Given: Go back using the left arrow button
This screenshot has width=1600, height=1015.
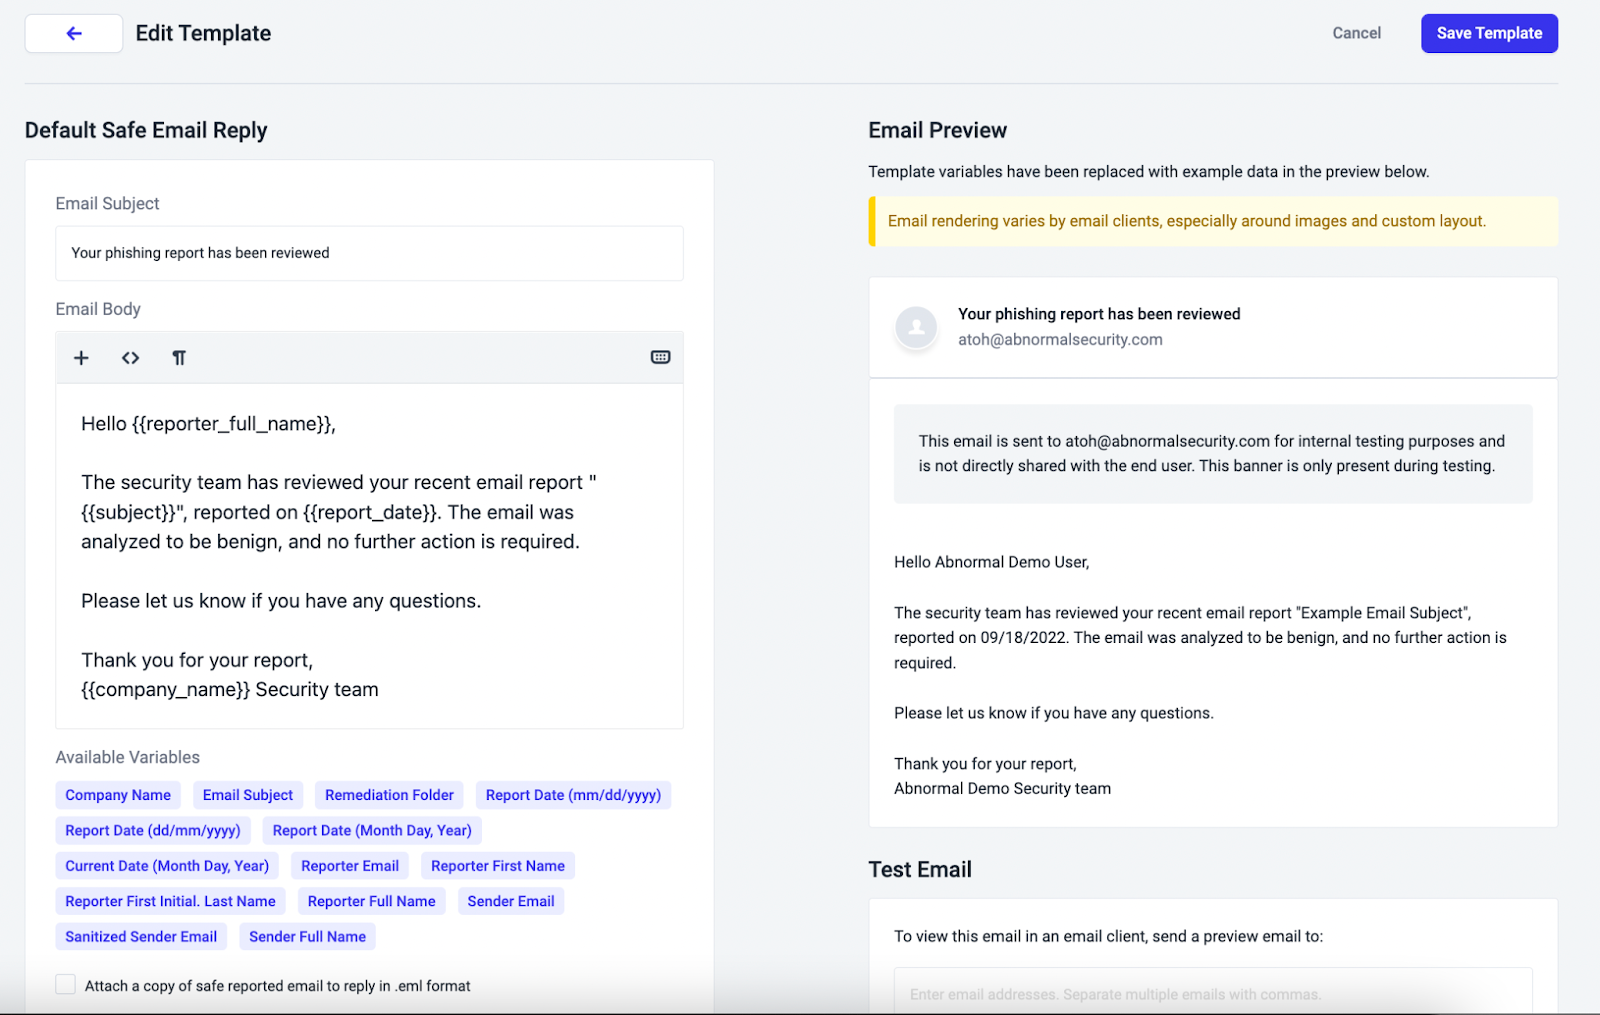Looking at the screenshot, I should click(74, 33).
